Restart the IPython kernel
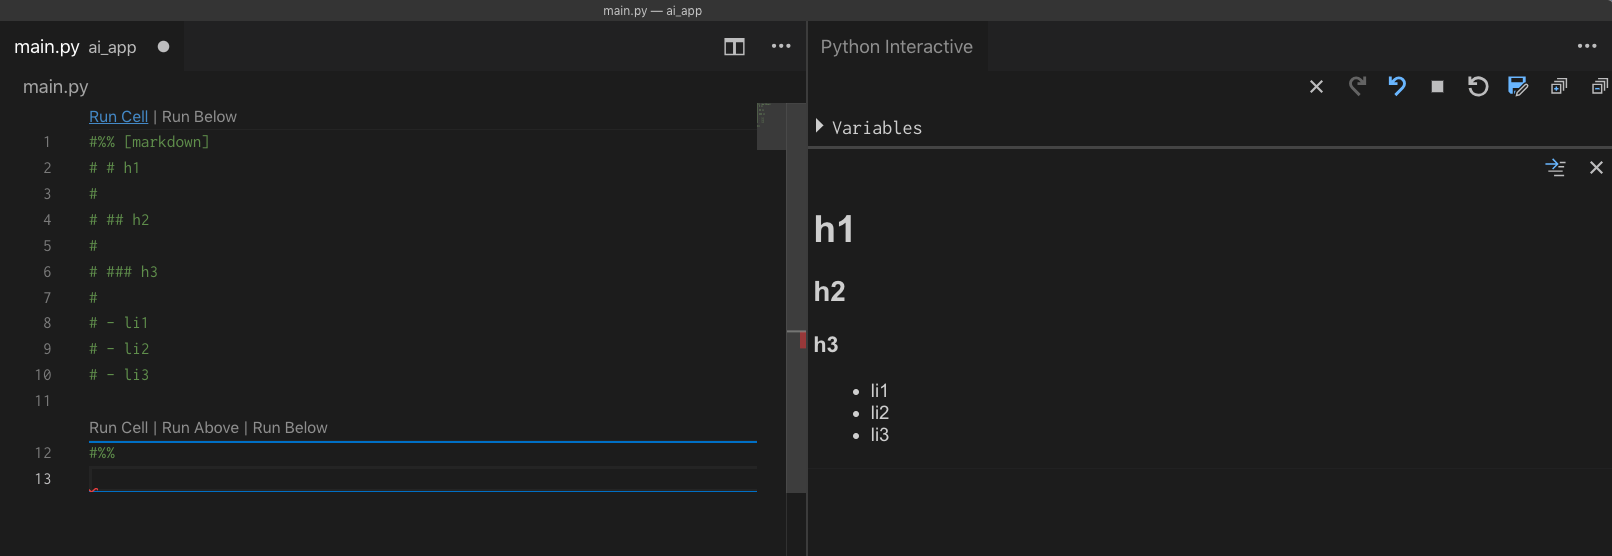The height and width of the screenshot is (556, 1612). pos(1478,87)
